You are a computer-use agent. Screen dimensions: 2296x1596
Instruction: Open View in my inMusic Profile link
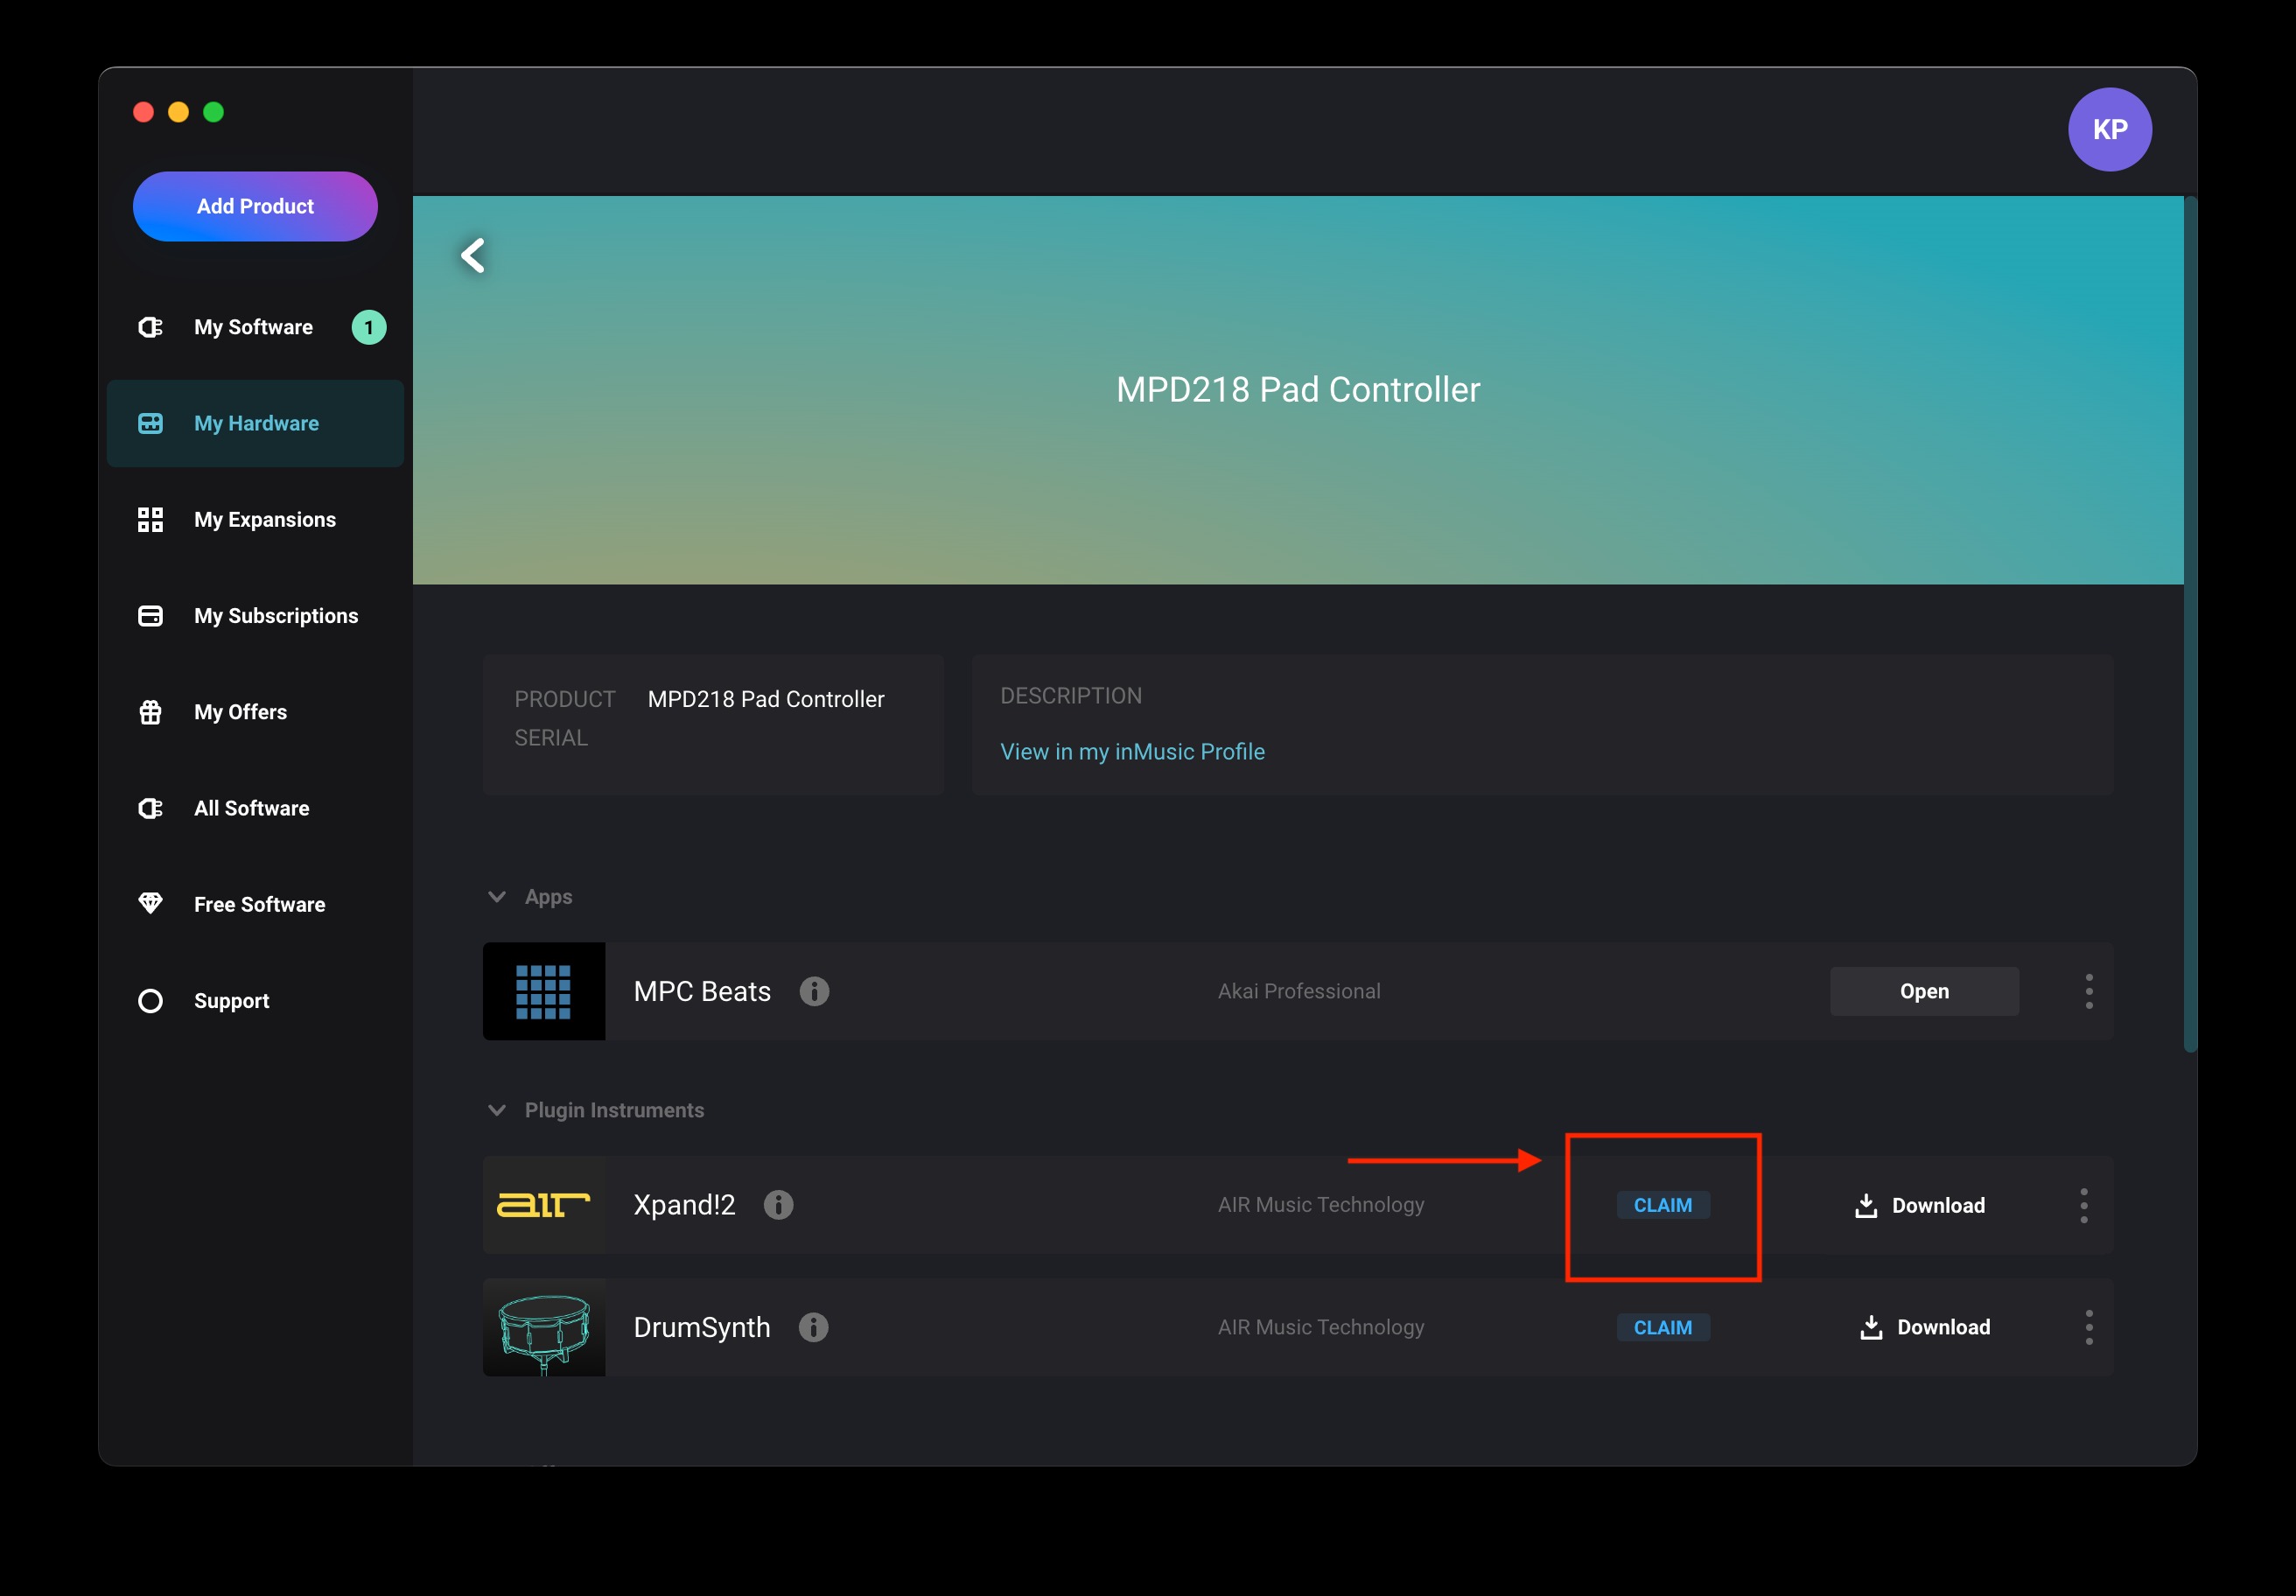[1132, 751]
